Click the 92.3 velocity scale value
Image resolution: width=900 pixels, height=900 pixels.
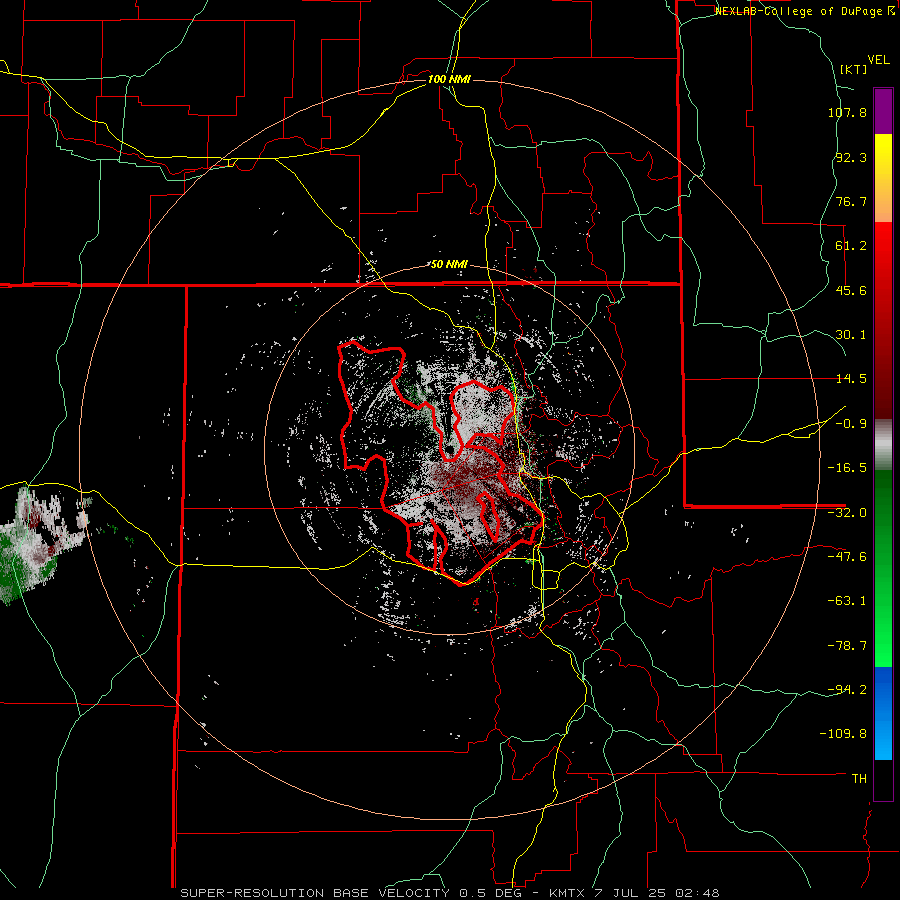[x=851, y=157]
